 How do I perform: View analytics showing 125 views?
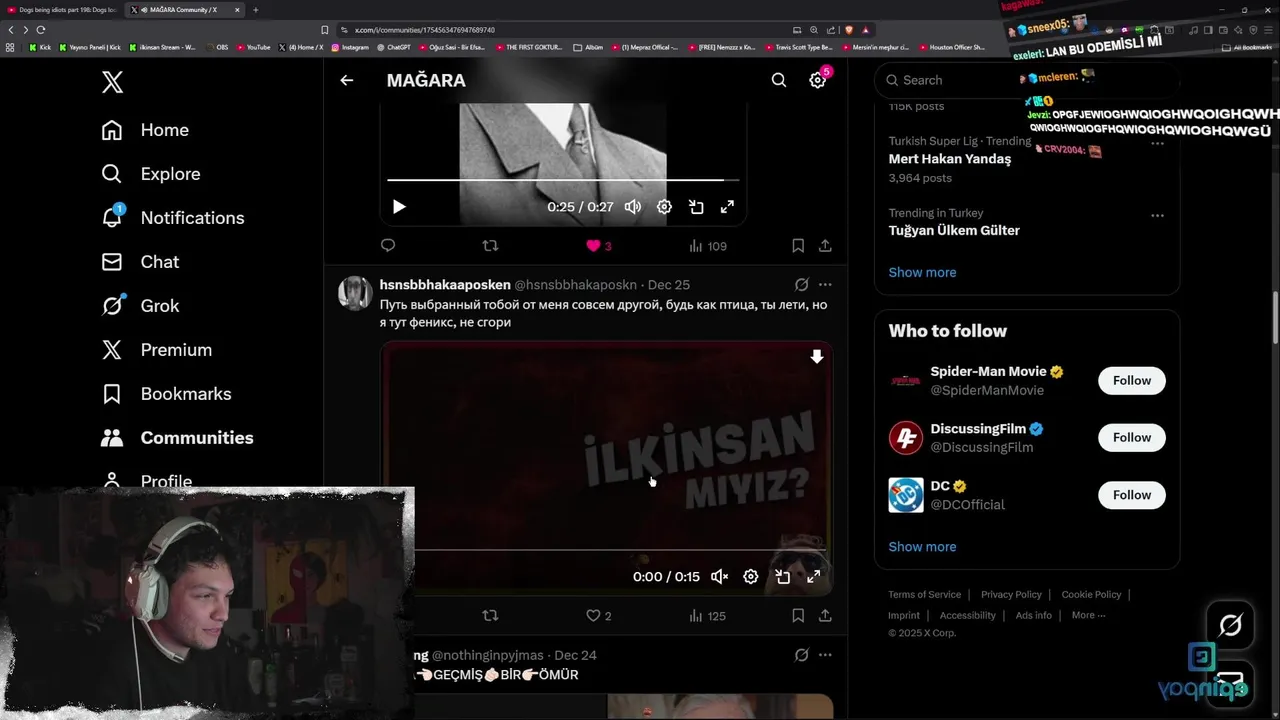click(708, 616)
